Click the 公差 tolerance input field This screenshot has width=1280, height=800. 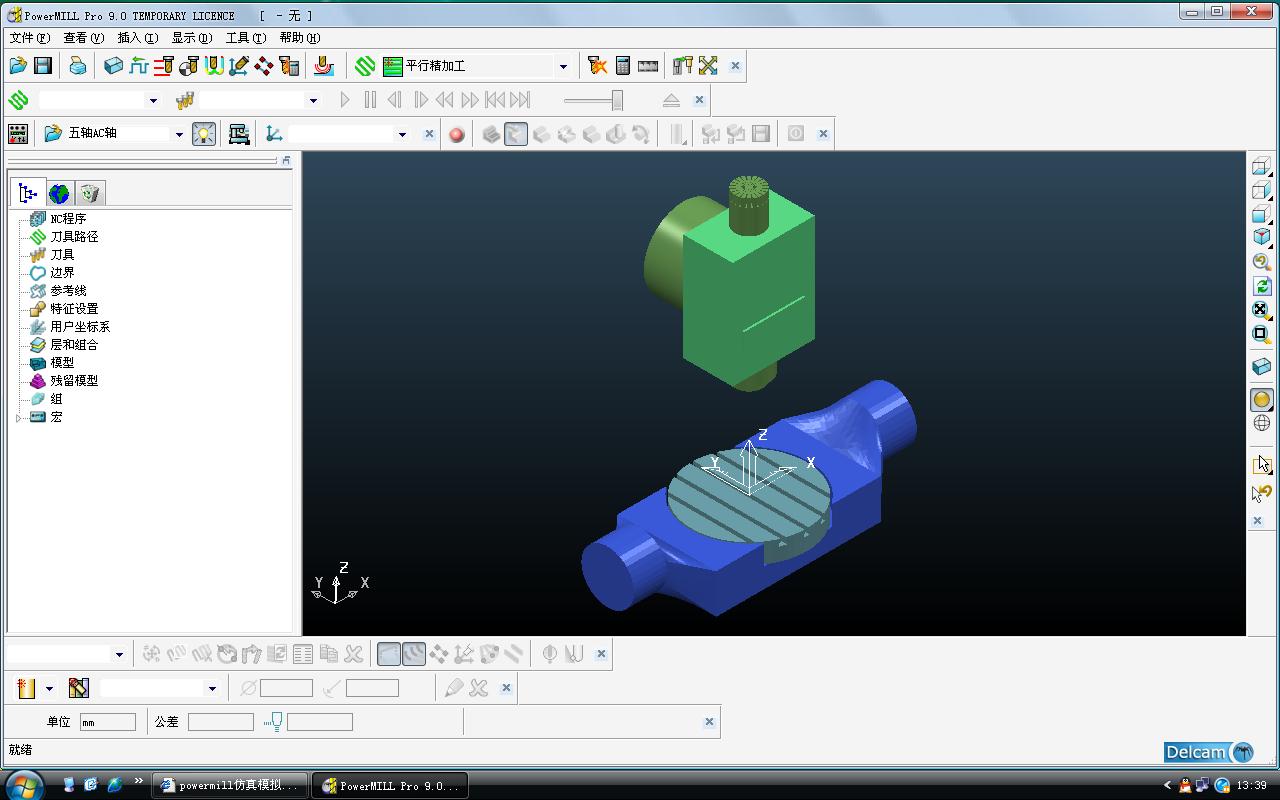pos(220,722)
